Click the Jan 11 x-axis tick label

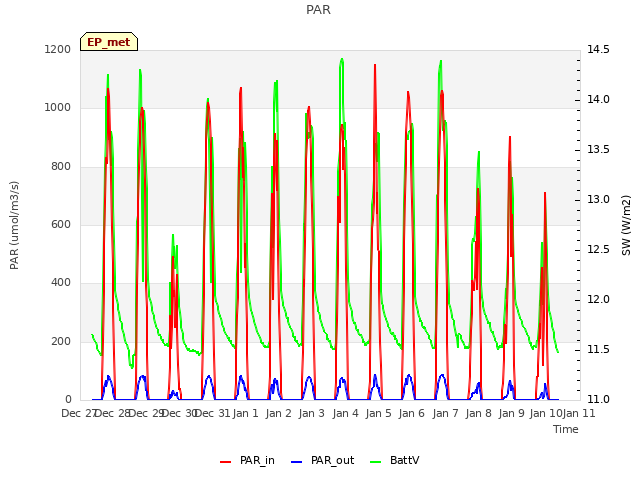(579, 413)
